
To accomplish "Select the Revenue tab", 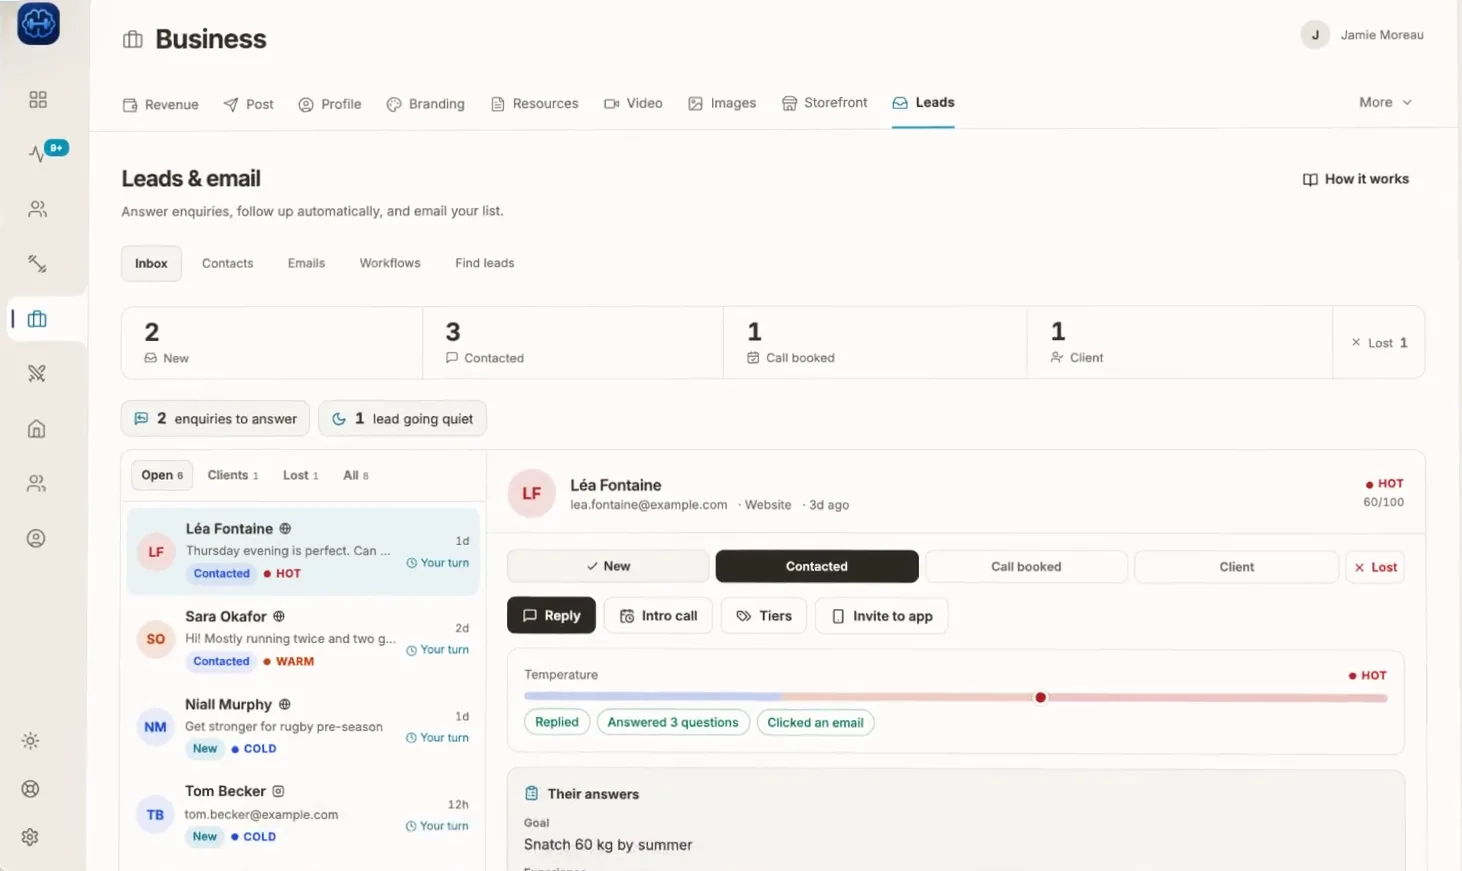I will point(160,104).
